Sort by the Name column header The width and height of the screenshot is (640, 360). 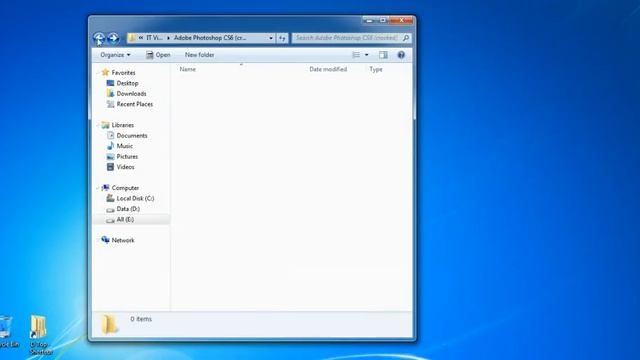[188, 69]
